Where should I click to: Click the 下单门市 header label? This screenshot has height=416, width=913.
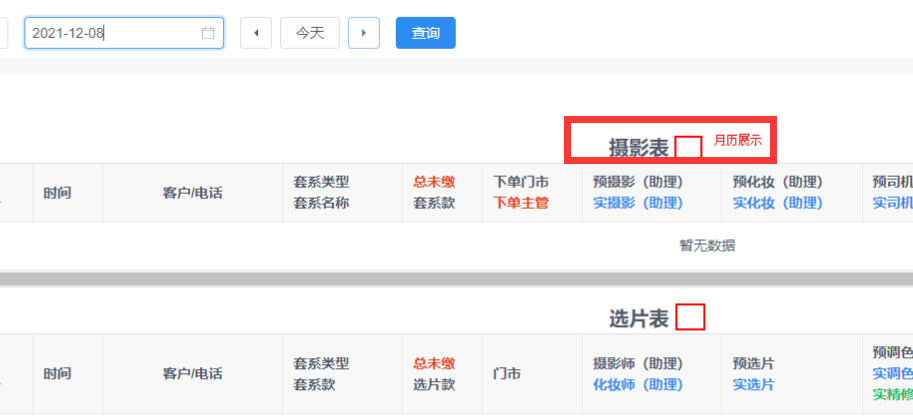click(521, 182)
